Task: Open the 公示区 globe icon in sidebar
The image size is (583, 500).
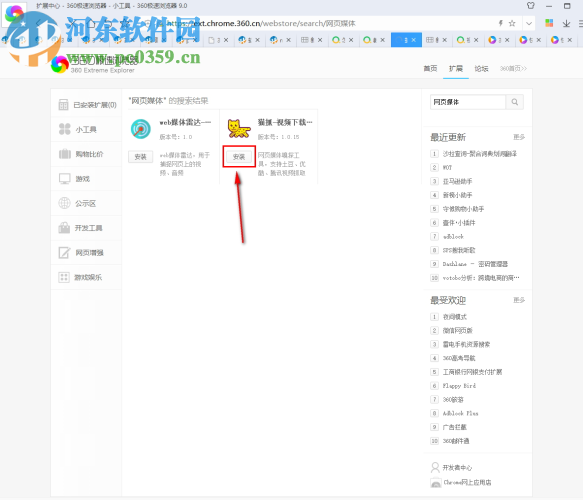Action: pos(64,203)
